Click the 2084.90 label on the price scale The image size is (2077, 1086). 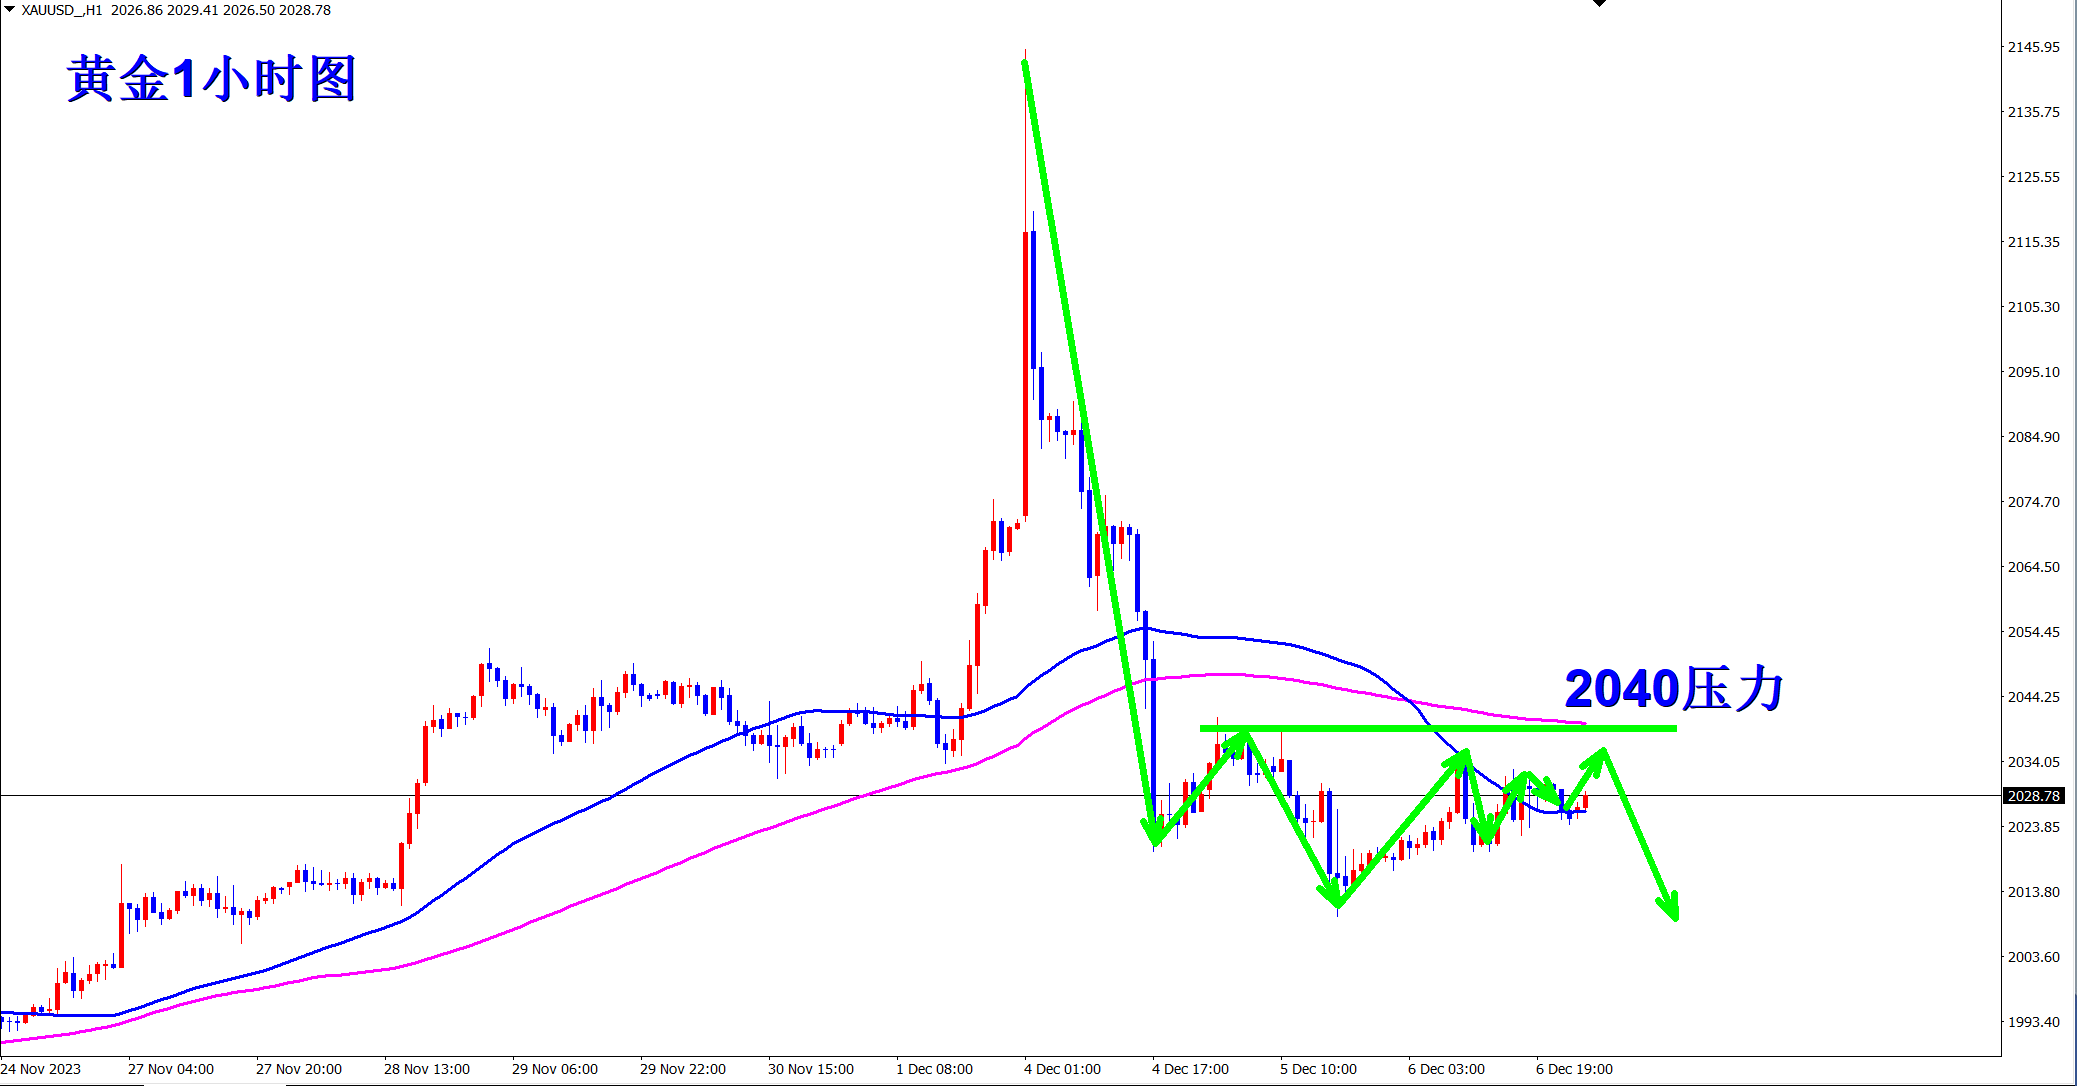[x=2033, y=437]
